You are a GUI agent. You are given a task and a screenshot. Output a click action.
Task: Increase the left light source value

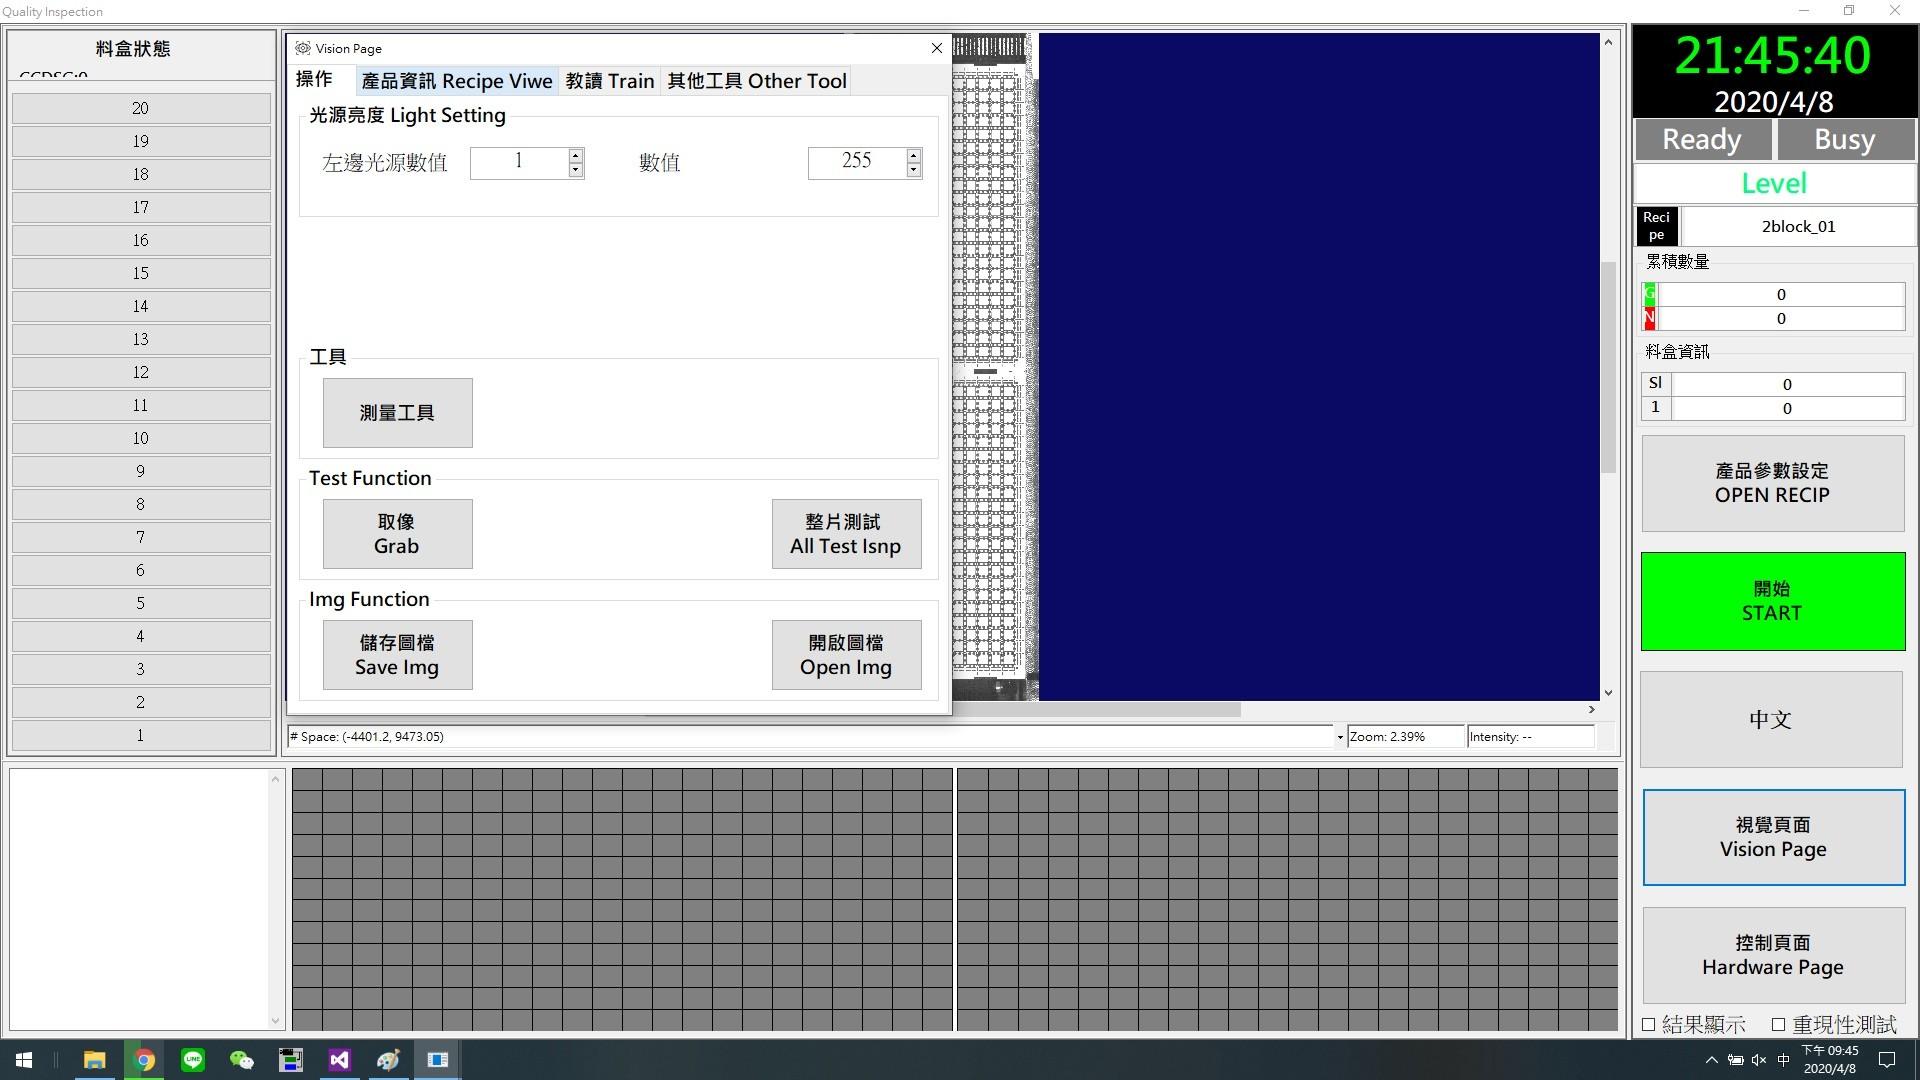click(575, 155)
